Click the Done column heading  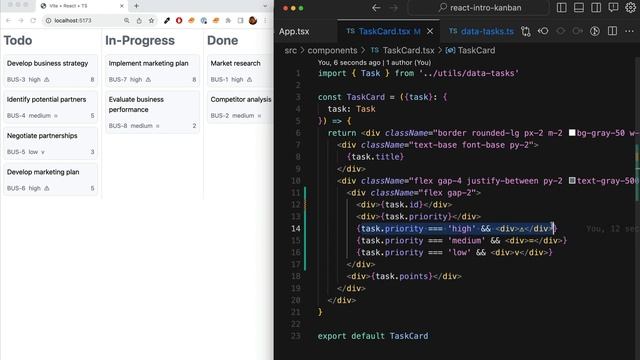pos(222,40)
